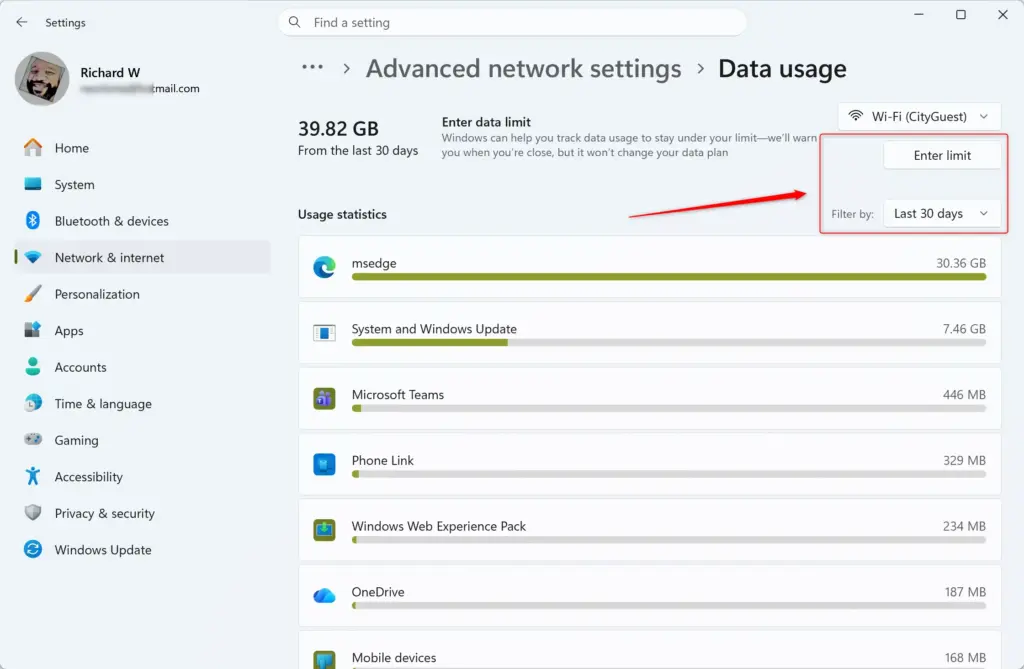Click the OneDrive row label

[x=378, y=592]
